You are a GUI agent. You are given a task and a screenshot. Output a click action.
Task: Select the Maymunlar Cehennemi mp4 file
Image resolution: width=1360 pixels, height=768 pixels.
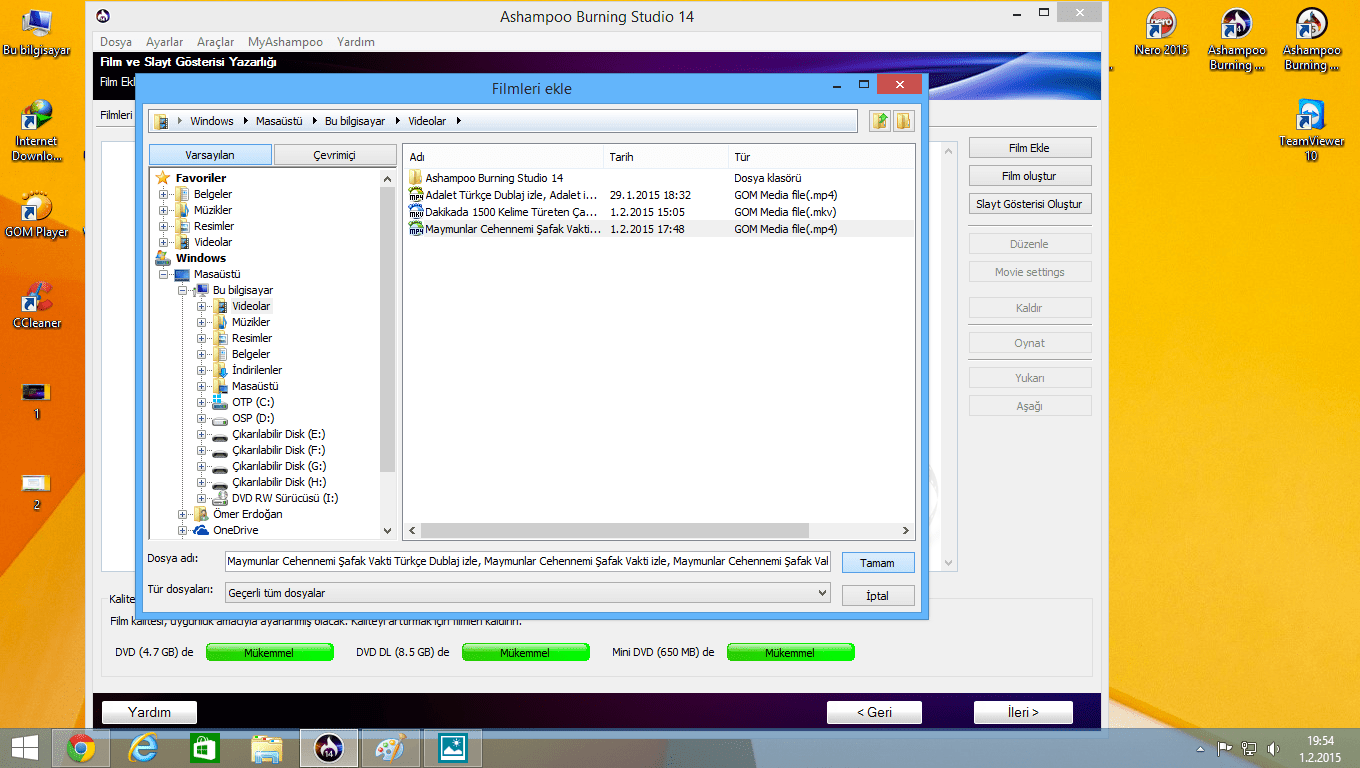point(504,229)
